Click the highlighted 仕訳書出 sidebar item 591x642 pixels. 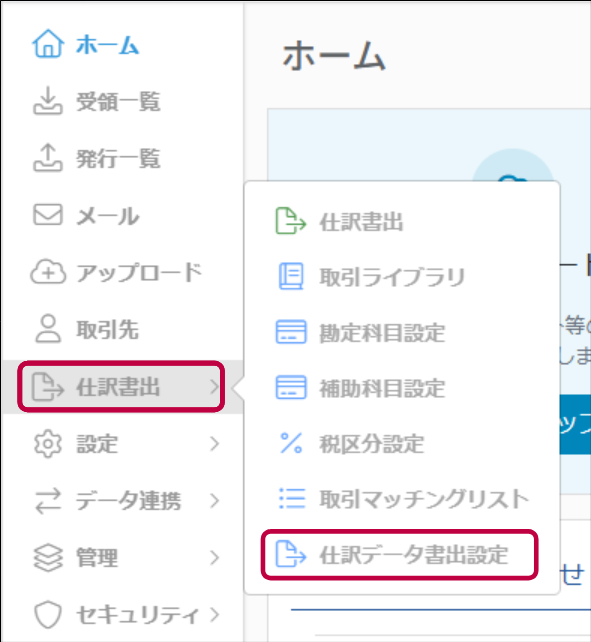[x=121, y=387]
